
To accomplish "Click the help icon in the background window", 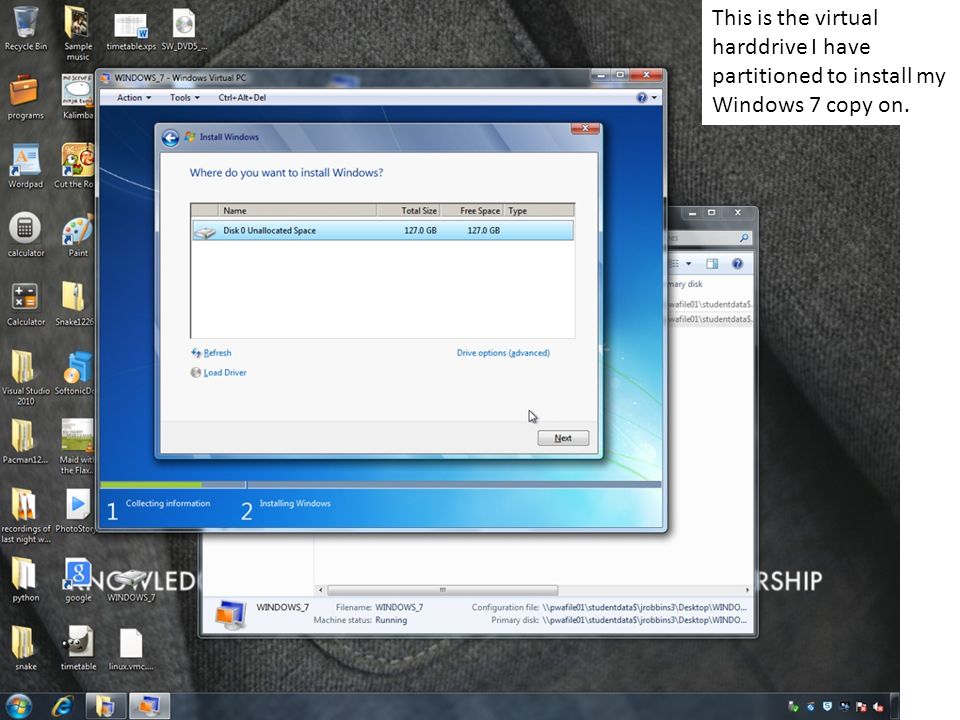I will tap(738, 264).
